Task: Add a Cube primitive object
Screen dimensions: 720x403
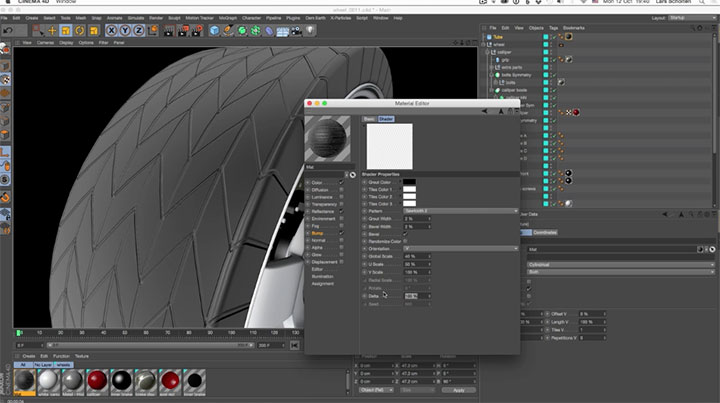Action: [214, 31]
